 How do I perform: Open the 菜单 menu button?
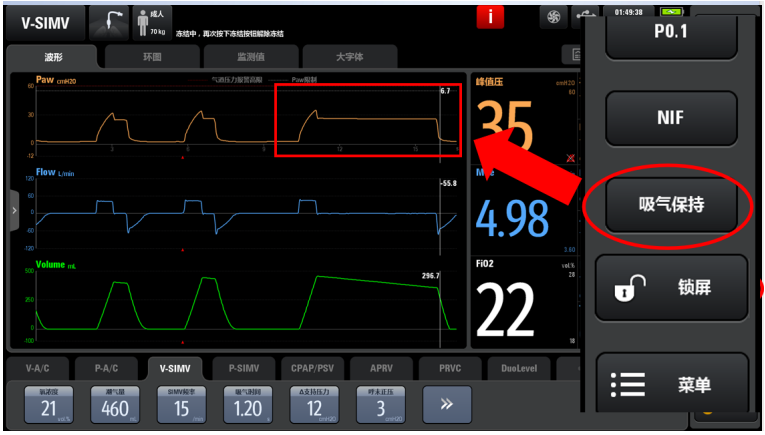pyautogui.click(x=672, y=385)
